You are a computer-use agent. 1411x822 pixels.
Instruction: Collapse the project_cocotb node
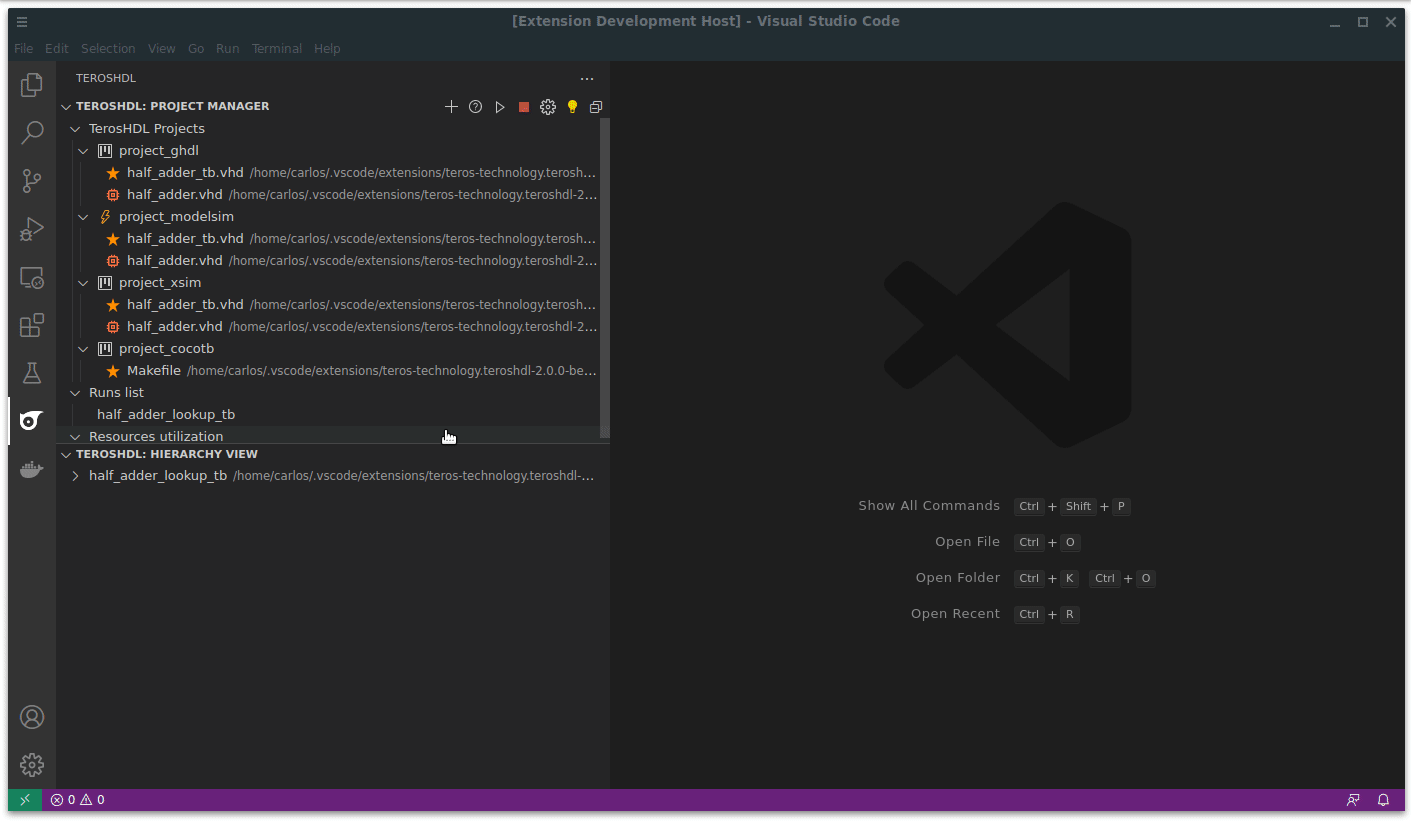click(84, 349)
